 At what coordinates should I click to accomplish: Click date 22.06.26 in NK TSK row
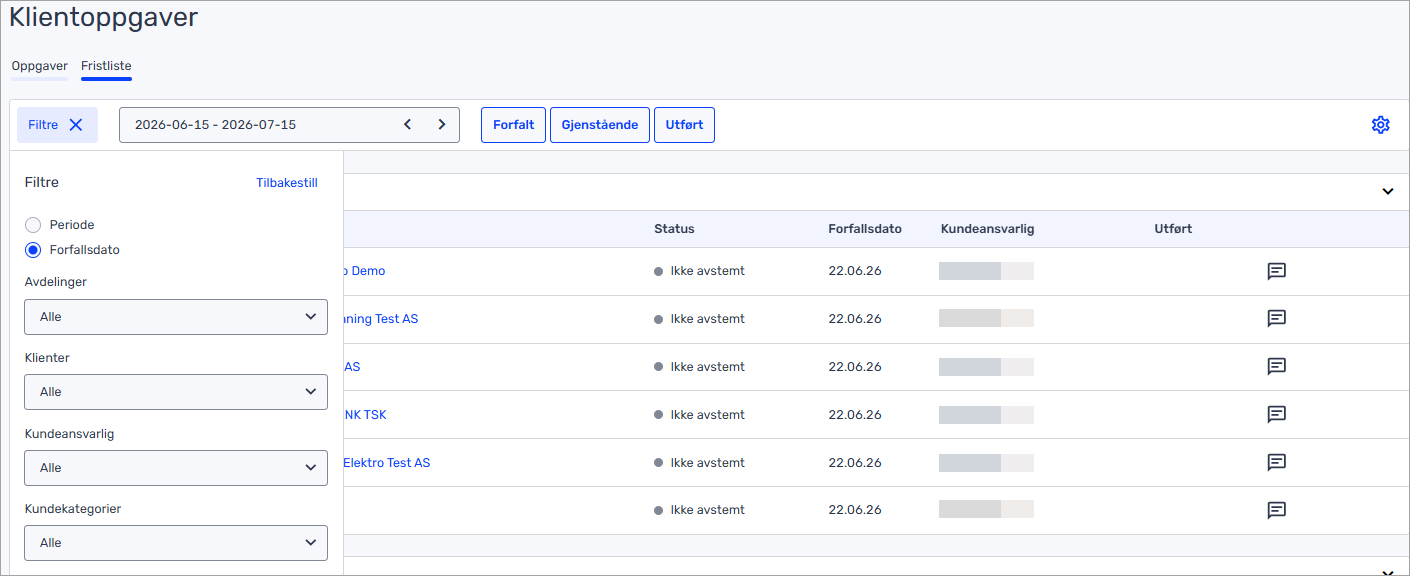click(x=855, y=415)
